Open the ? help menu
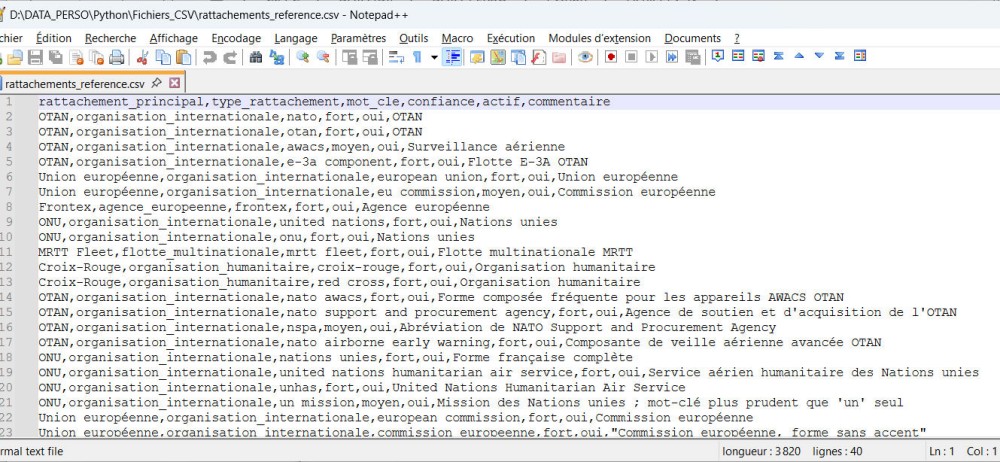This screenshot has height=462, width=1000. click(x=737, y=38)
